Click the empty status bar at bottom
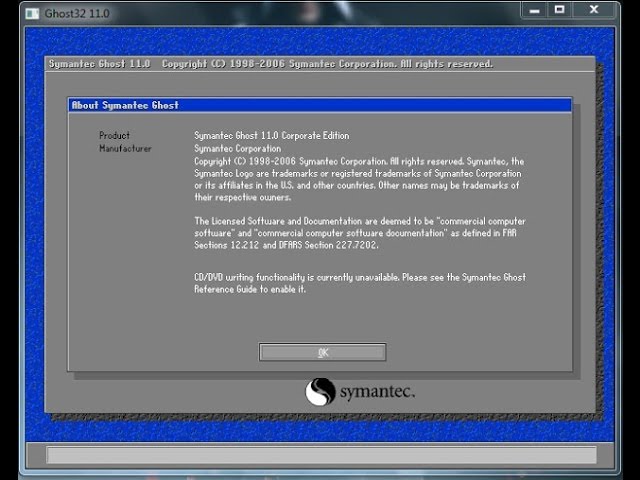The width and height of the screenshot is (640, 480). (321, 455)
